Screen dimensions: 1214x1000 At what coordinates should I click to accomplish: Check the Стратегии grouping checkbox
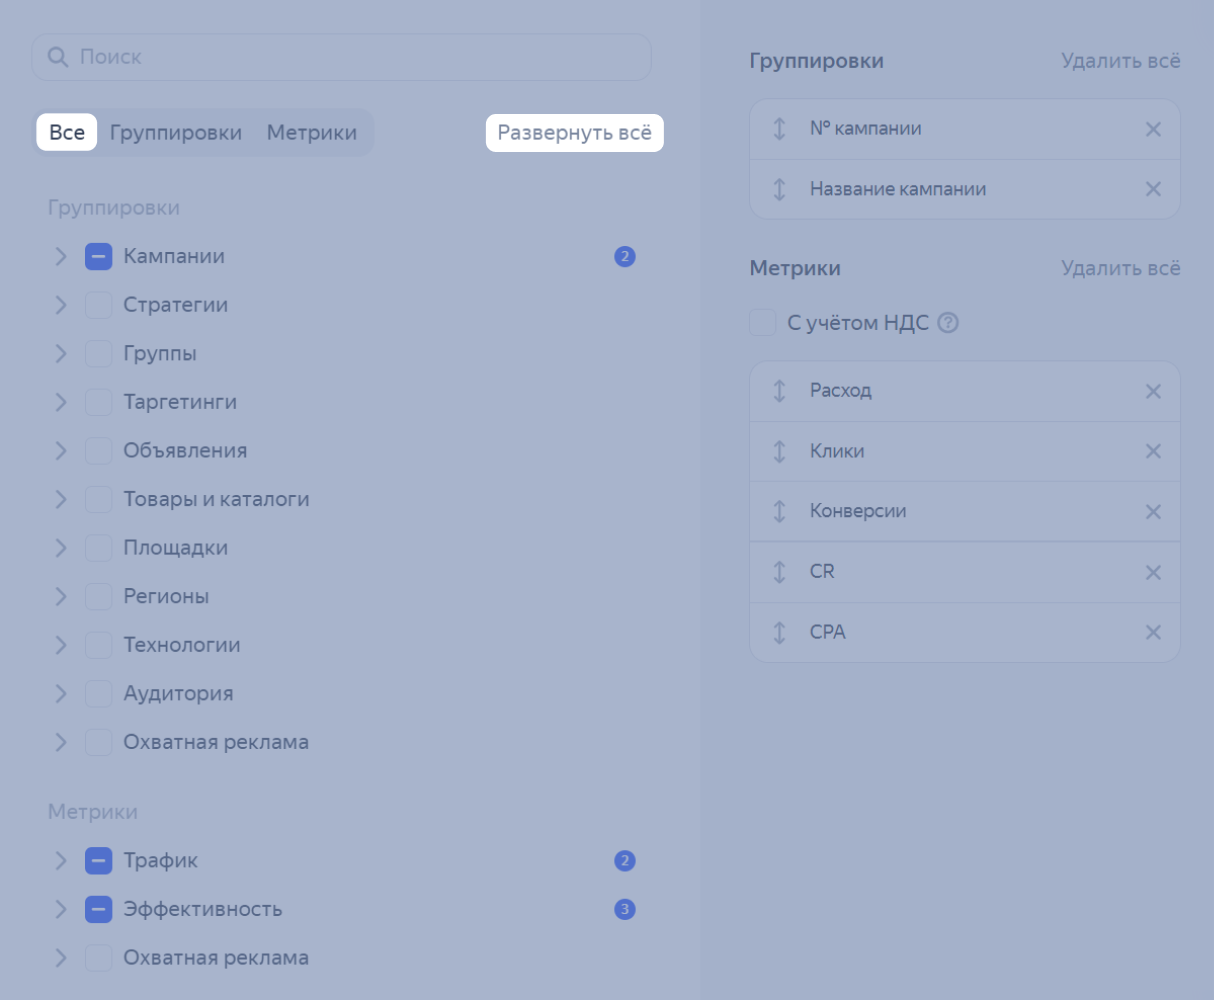[98, 305]
